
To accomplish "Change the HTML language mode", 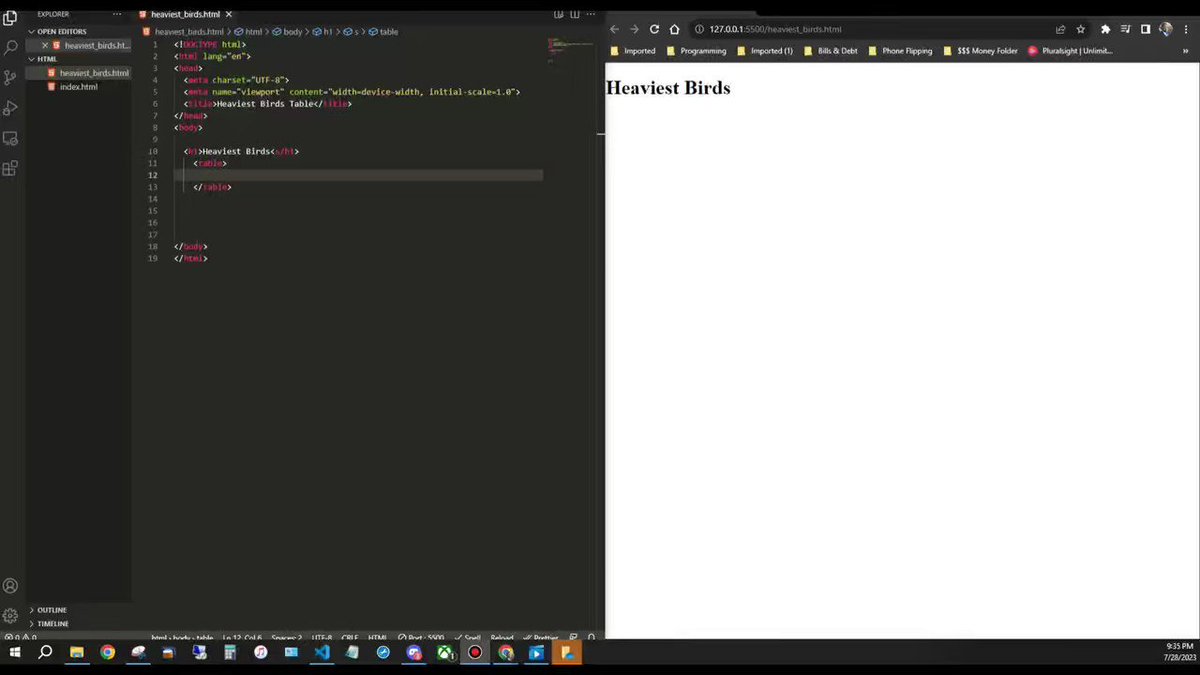I will click(377, 637).
